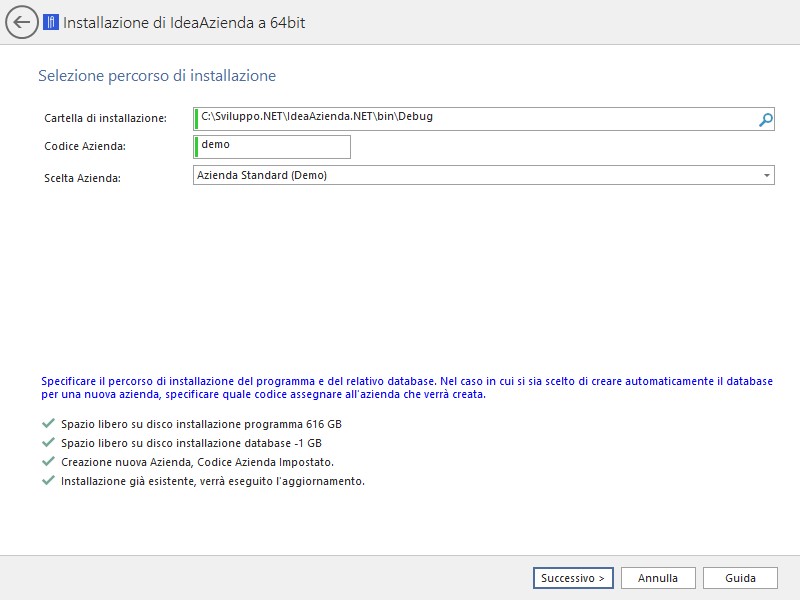Click the checkmark beside program disk space

pyautogui.click(x=48, y=423)
